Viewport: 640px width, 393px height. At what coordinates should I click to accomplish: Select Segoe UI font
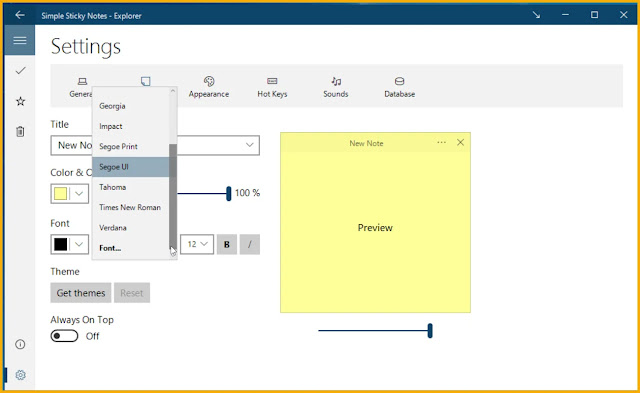131,167
